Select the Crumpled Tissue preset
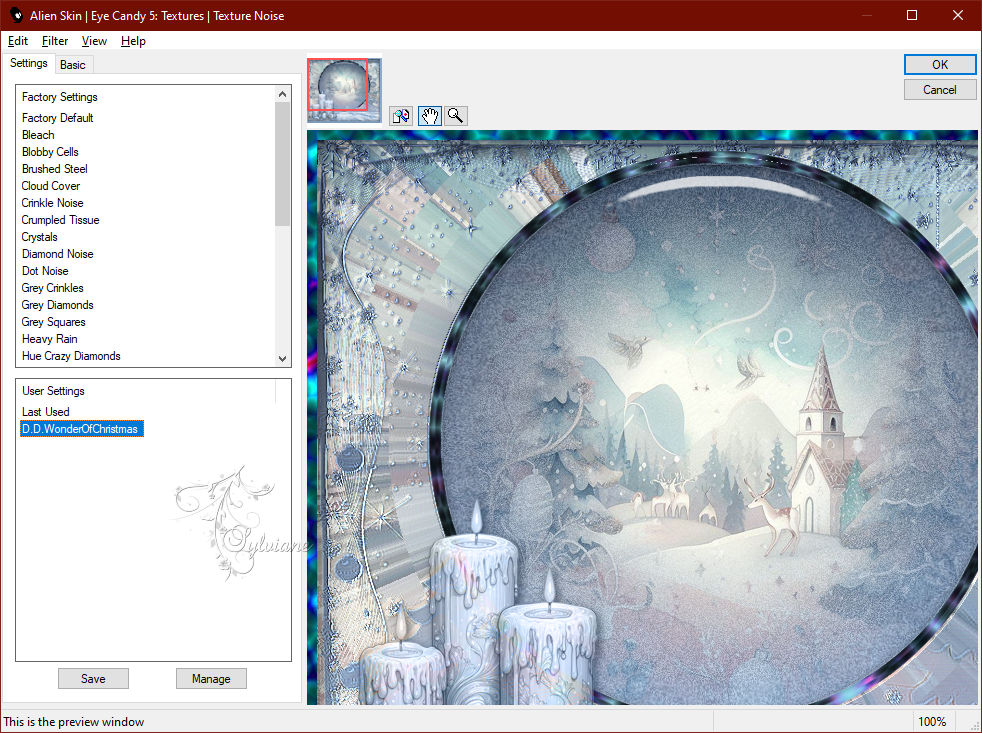982x733 pixels. coord(60,219)
